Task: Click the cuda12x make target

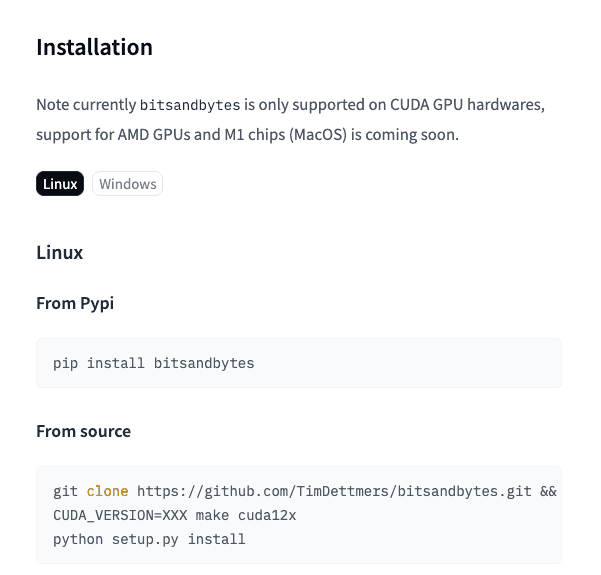Action: [267, 515]
